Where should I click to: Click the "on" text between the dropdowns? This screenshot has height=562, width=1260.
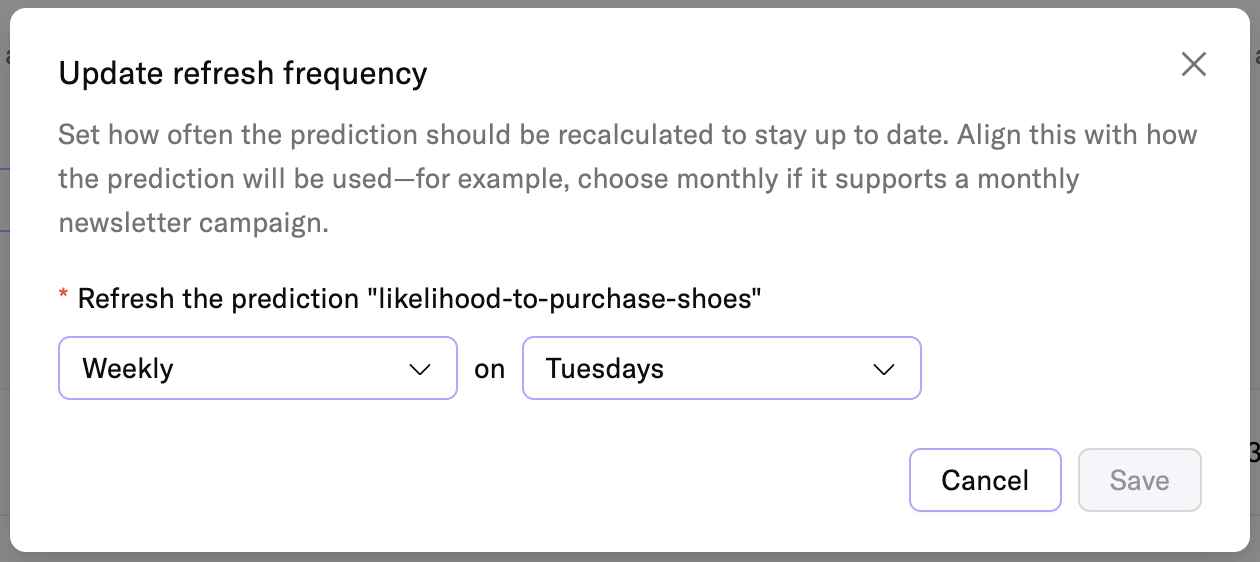490,369
